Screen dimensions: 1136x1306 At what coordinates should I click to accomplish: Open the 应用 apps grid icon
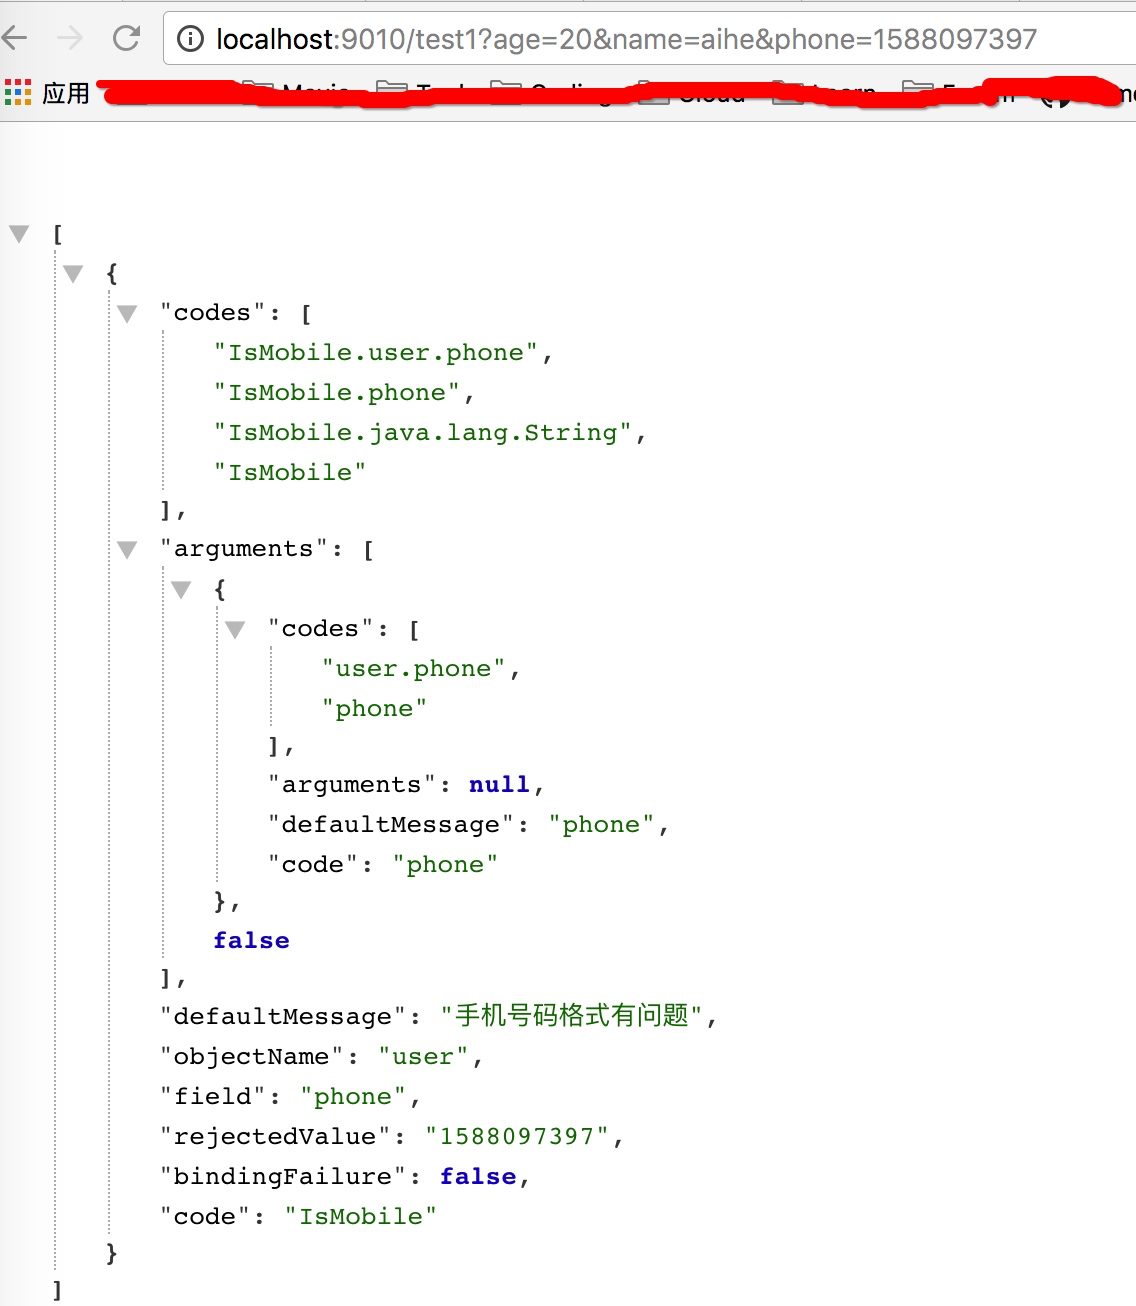18,93
